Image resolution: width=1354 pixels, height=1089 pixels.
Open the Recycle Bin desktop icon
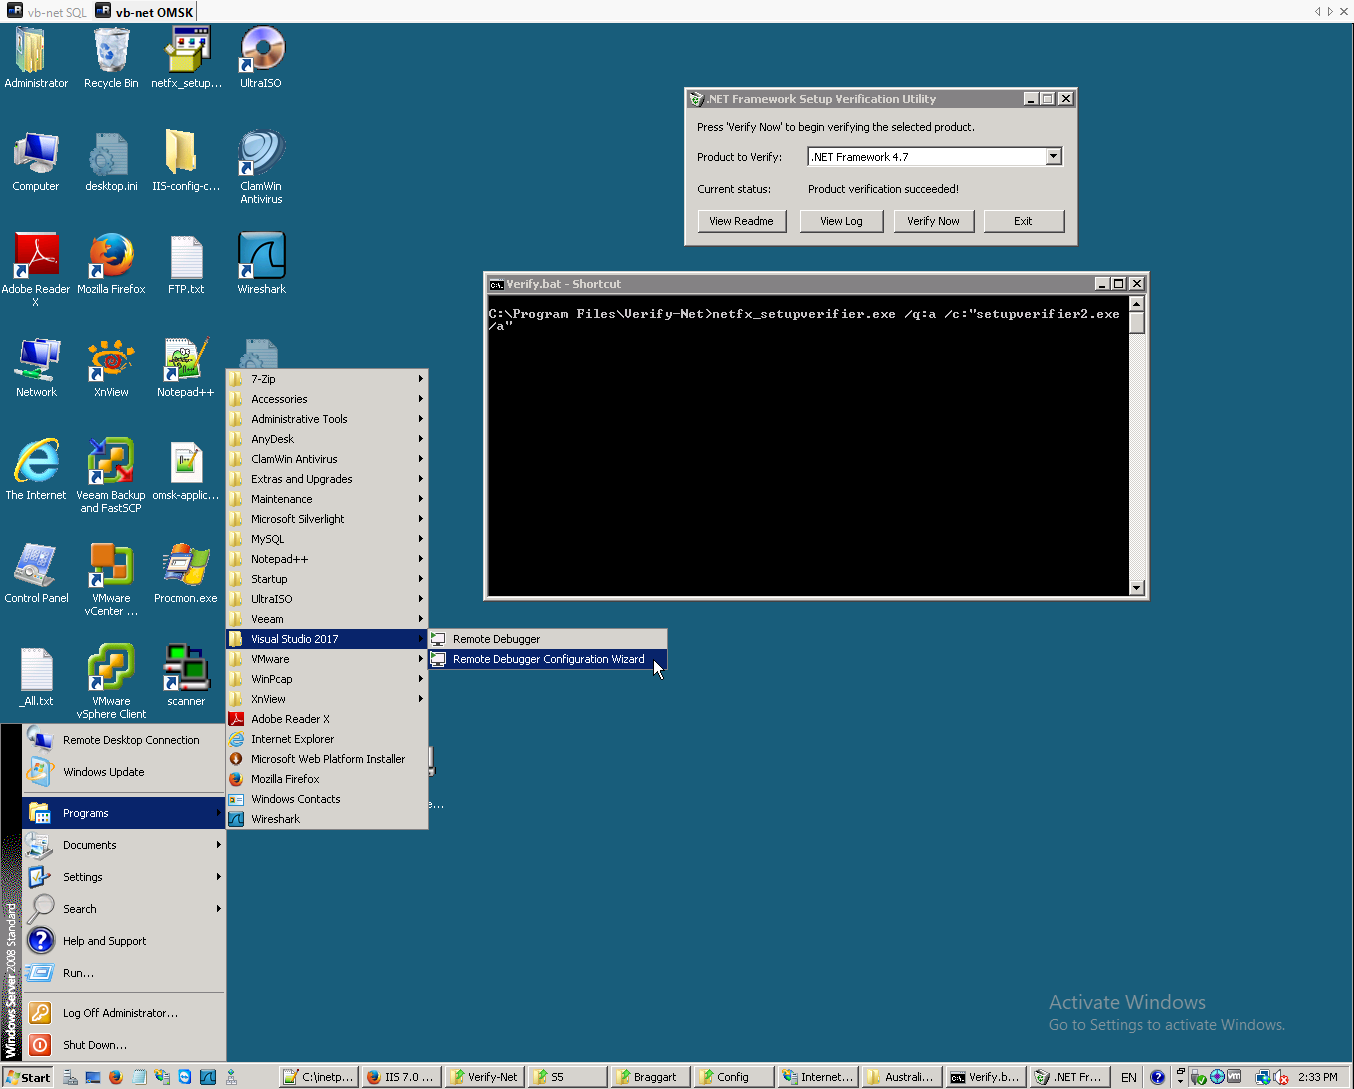pos(111,58)
